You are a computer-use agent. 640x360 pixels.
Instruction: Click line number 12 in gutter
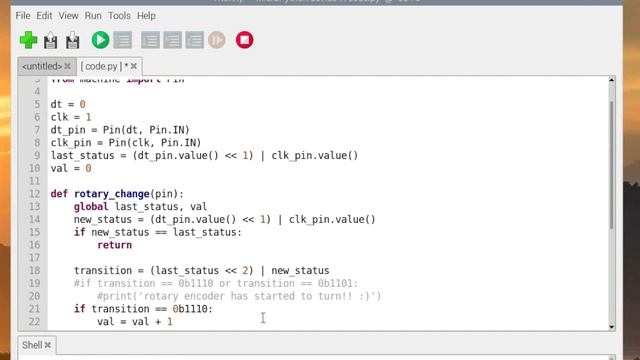click(34, 194)
